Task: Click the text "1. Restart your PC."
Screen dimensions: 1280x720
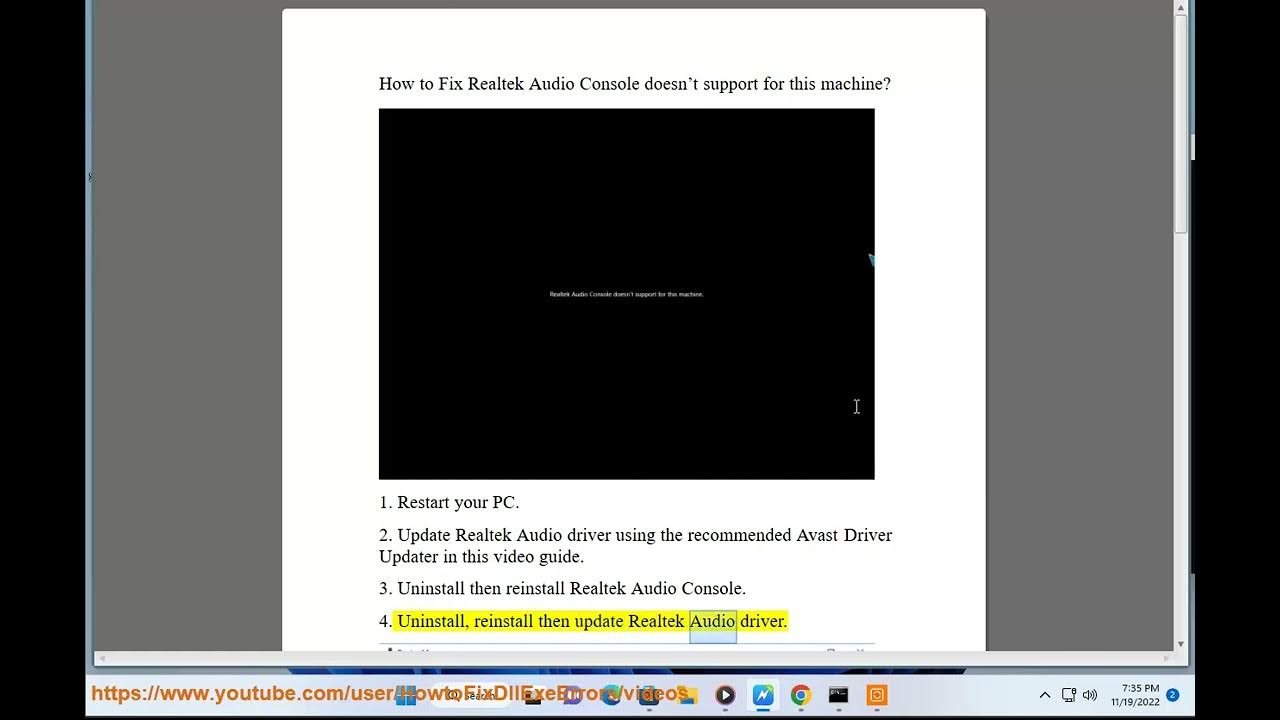Action: [x=449, y=502]
